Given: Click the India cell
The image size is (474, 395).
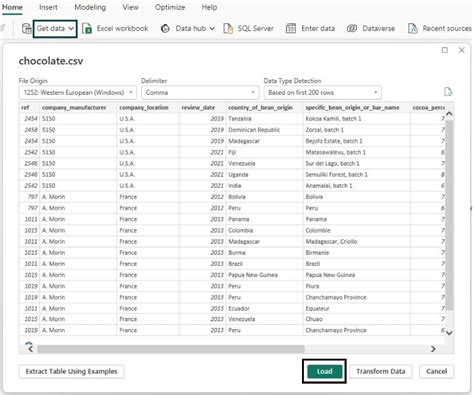Looking at the screenshot, I should point(265,186).
